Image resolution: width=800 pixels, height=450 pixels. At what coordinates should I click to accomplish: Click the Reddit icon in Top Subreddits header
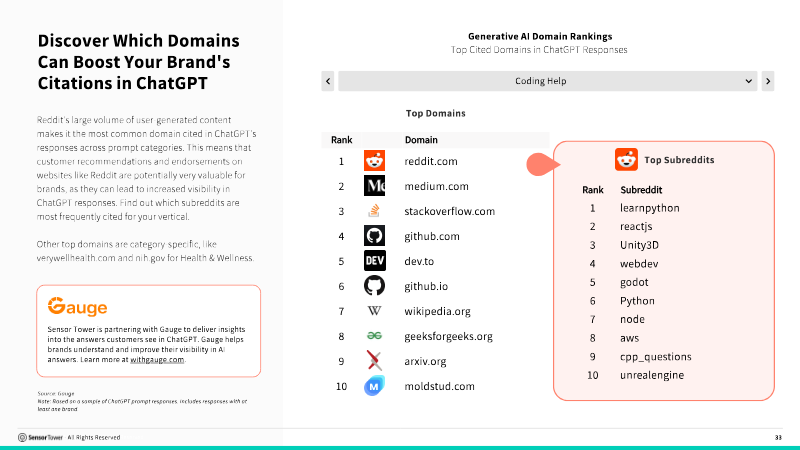tap(626, 160)
